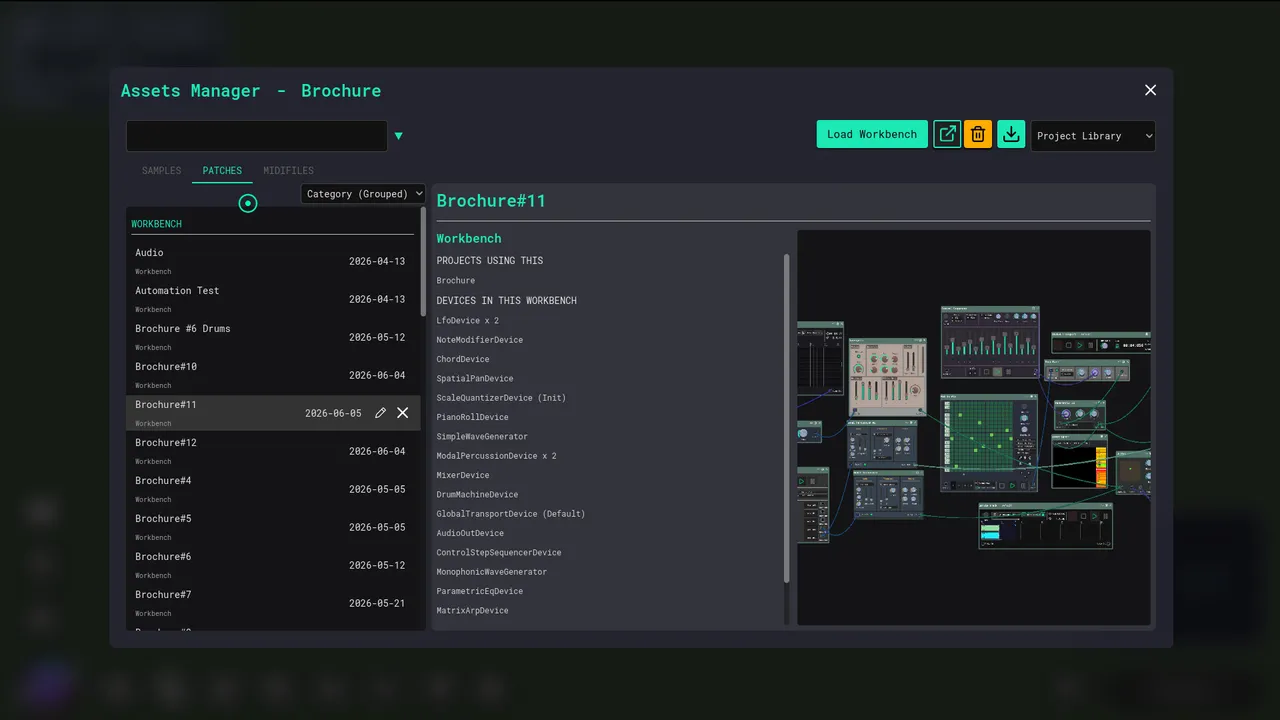This screenshot has height=720, width=1280.
Task: Select the Automation Test workbench entry
Action: click(x=273, y=299)
